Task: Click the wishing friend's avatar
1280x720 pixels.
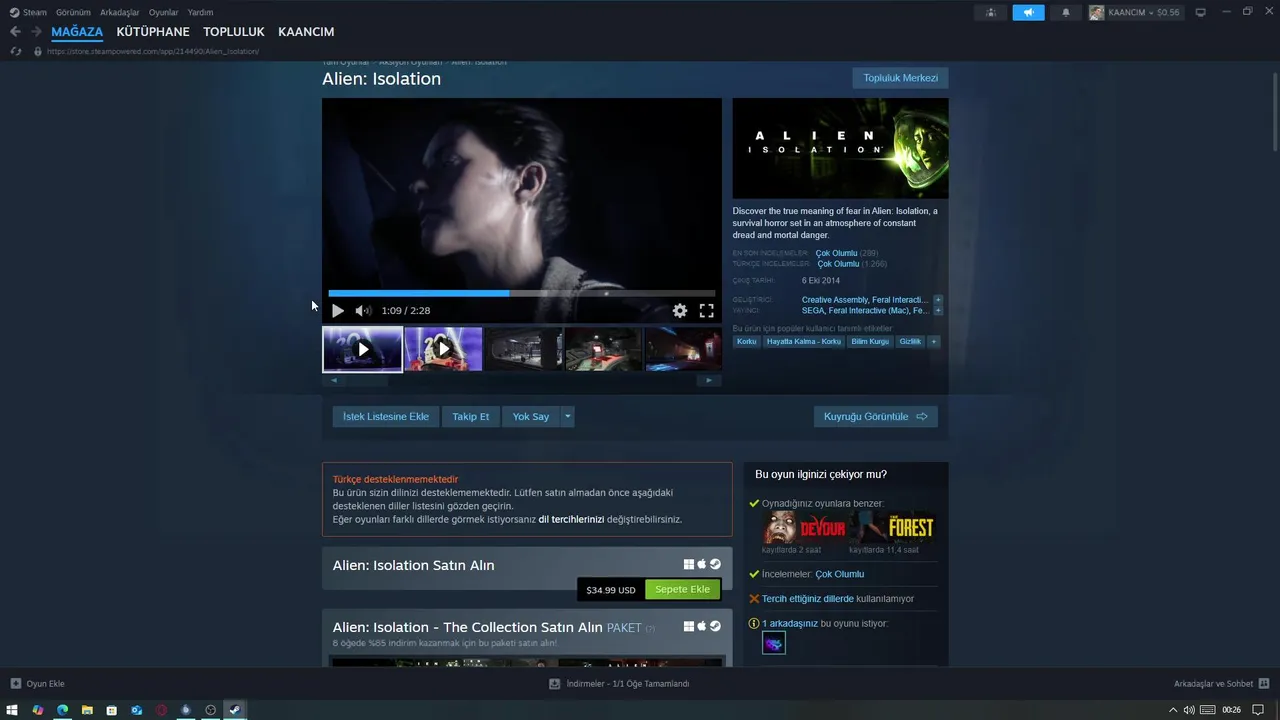Action: coord(774,643)
